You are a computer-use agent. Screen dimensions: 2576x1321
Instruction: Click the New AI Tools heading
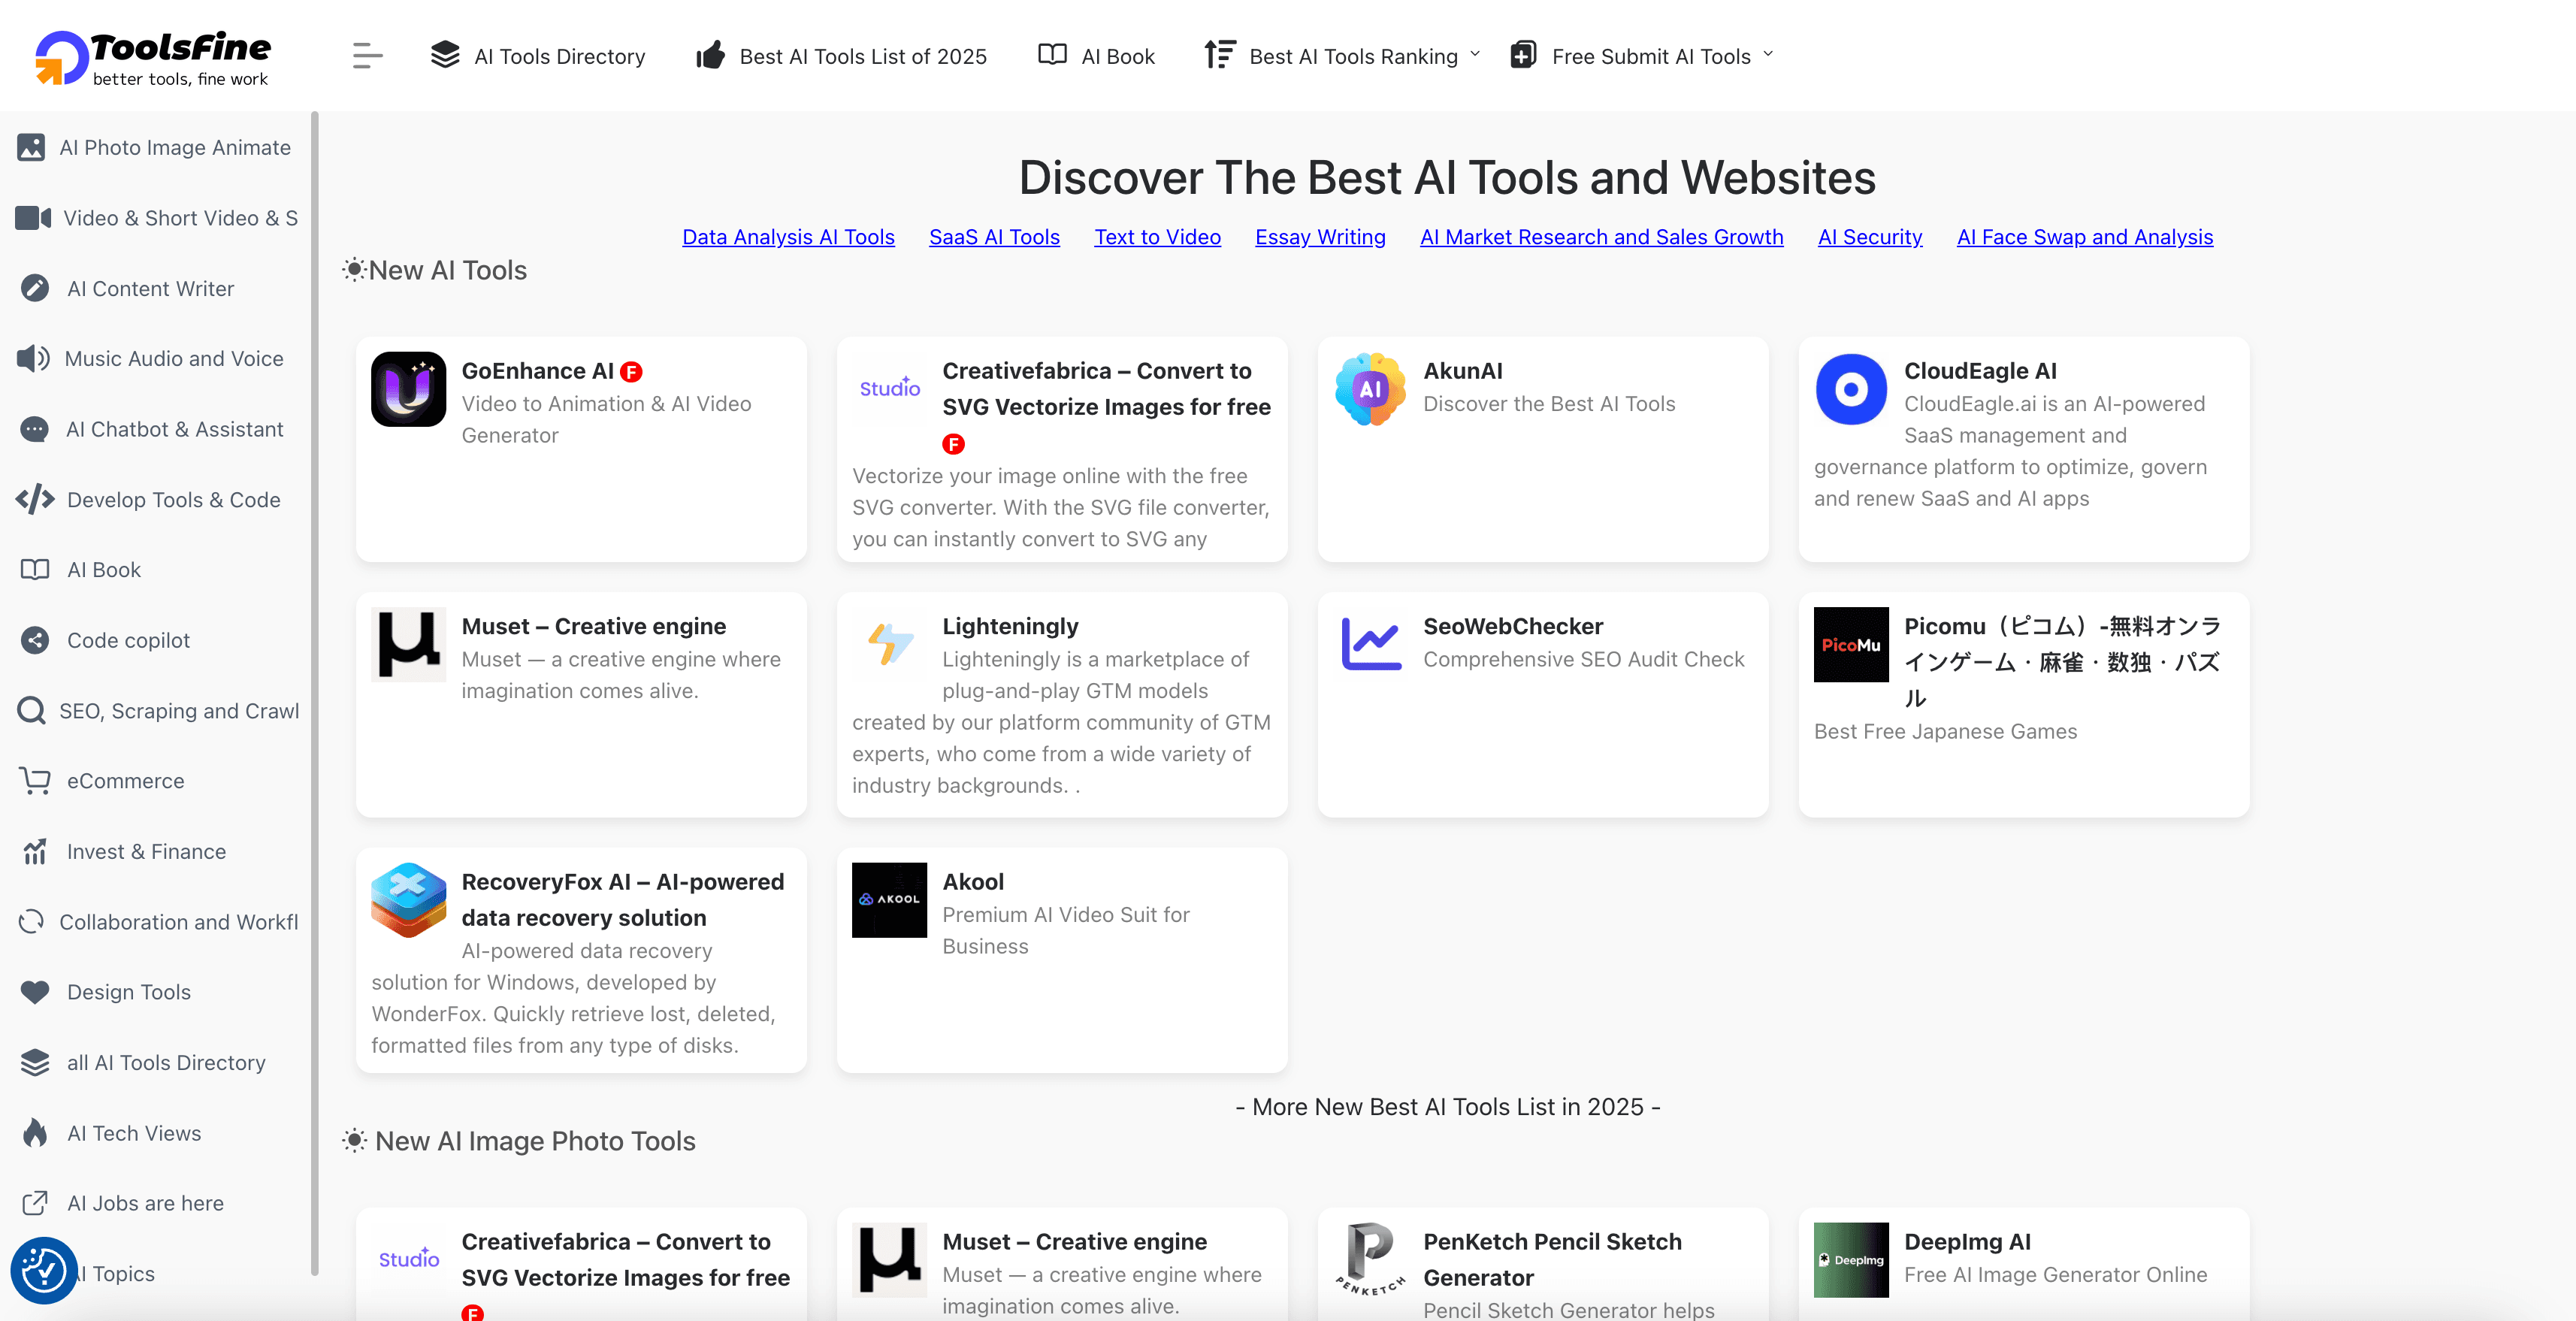point(447,271)
